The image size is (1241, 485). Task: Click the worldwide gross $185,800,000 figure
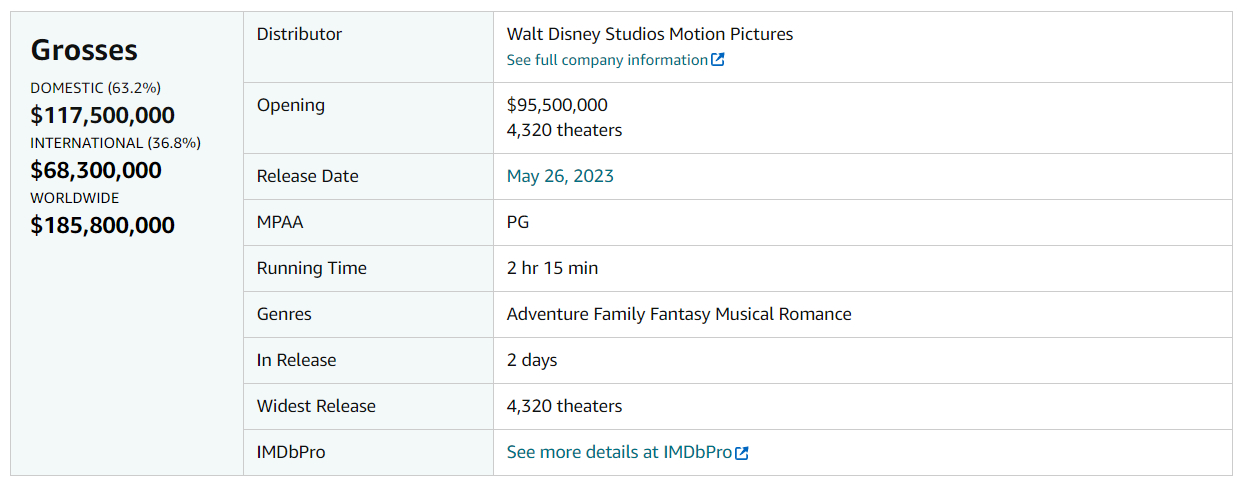[102, 225]
